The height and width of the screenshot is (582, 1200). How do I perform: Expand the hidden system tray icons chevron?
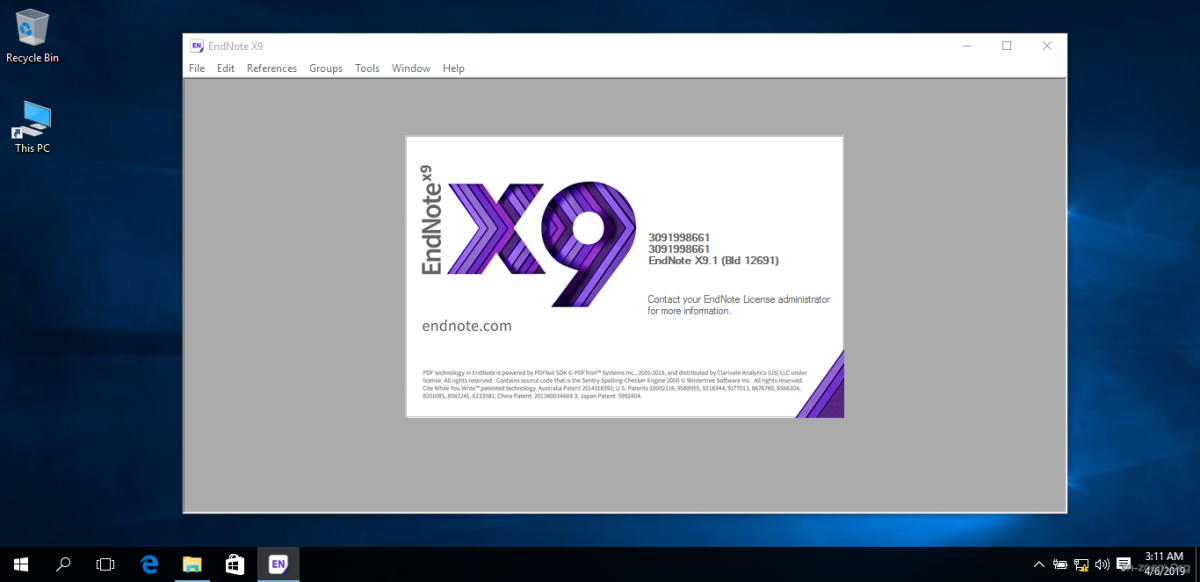1039,564
